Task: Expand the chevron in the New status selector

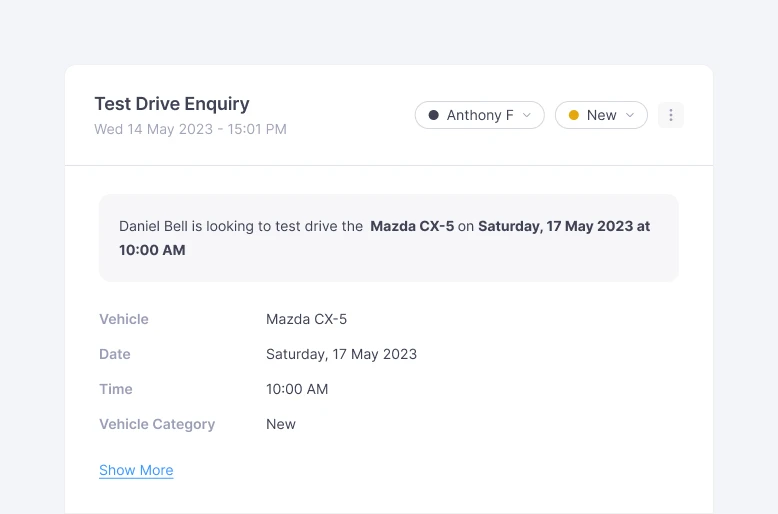Action: pyautogui.click(x=630, y=115)
